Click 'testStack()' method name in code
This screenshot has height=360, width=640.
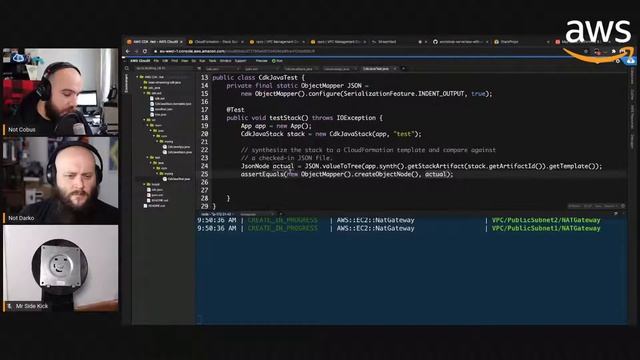[x=289, y=118]
